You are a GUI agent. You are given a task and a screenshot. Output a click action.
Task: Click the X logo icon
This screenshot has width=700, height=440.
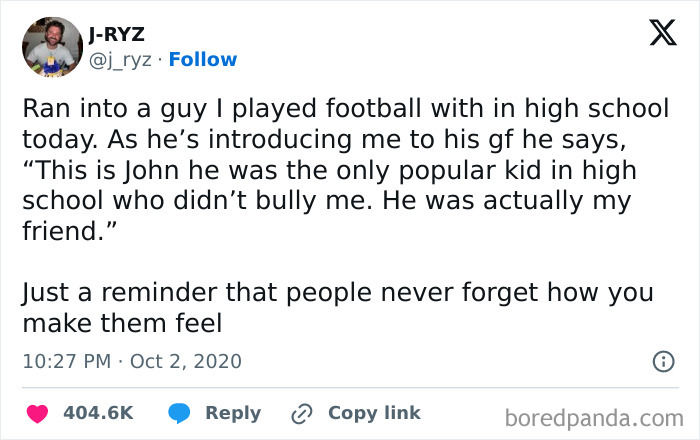(656, 35)
